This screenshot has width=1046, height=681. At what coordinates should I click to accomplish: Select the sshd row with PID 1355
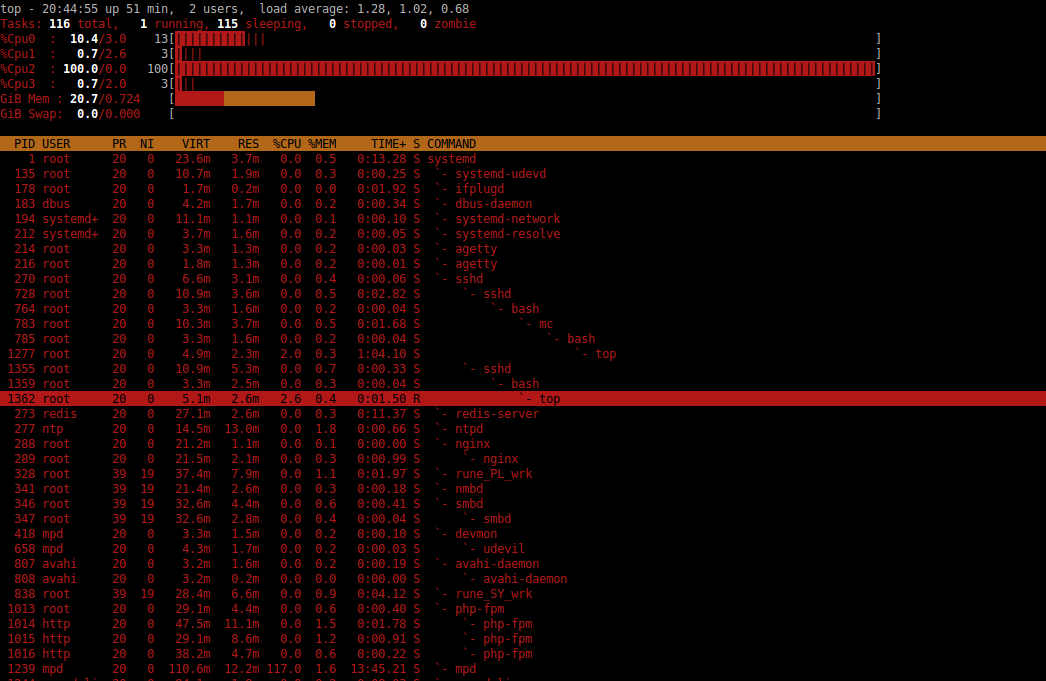[x=523, y=369]
